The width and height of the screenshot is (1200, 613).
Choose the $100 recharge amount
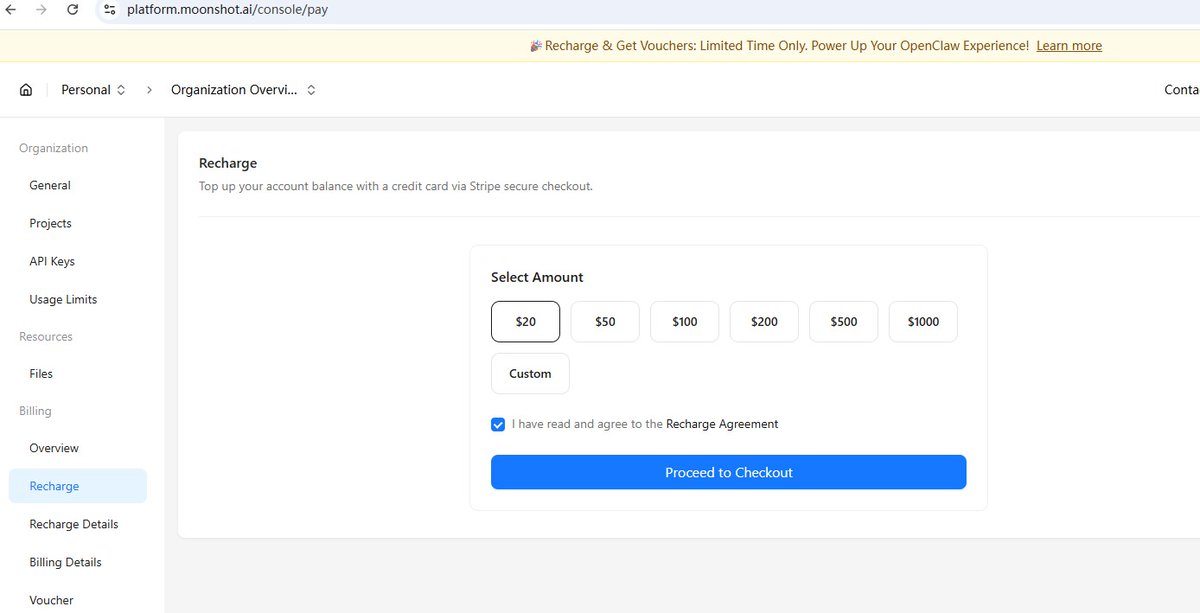coord(685,322)
